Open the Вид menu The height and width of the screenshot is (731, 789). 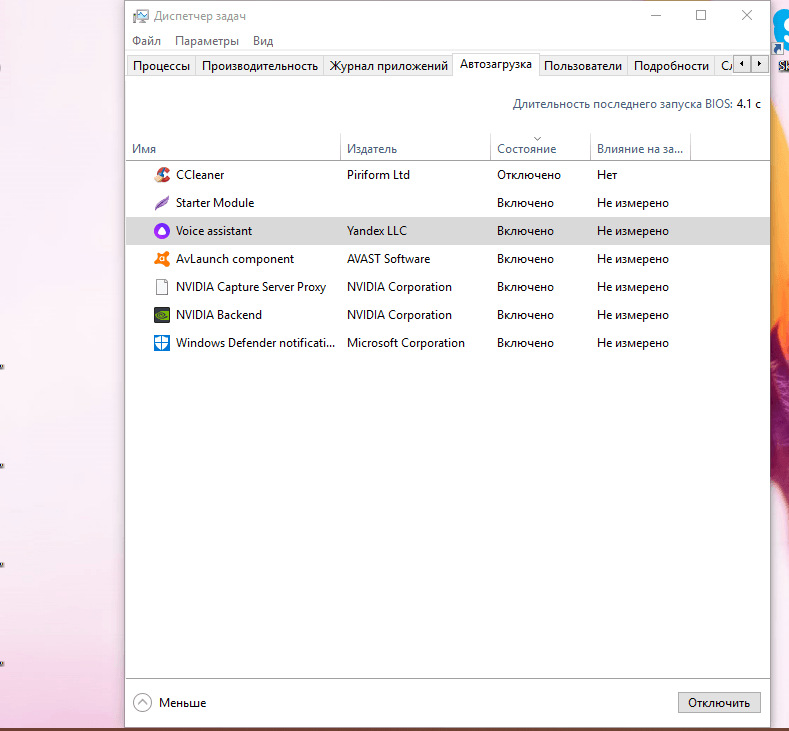click(263, 41)
